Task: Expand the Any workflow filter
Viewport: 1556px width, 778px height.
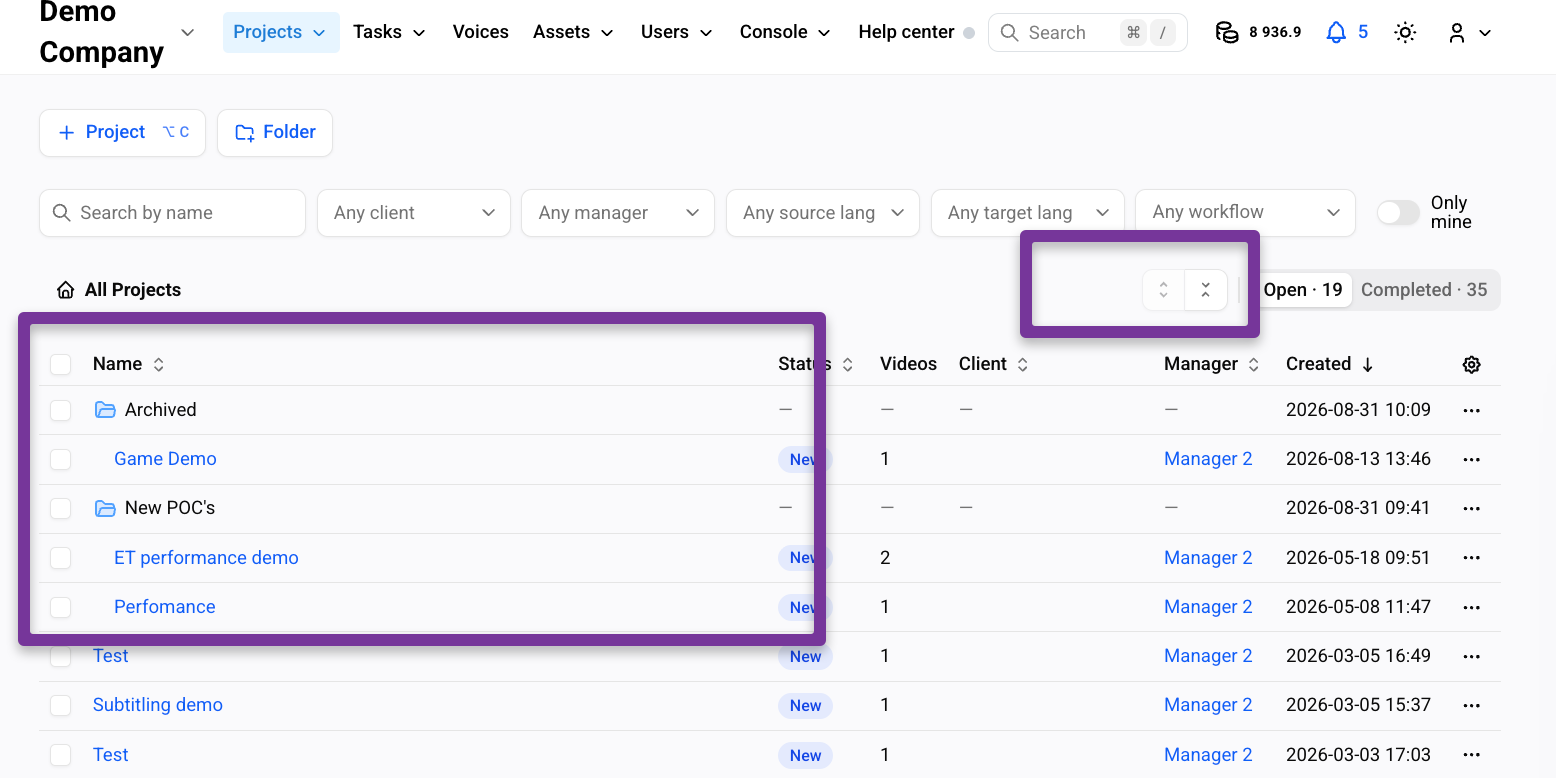Action: point(1245,213)
